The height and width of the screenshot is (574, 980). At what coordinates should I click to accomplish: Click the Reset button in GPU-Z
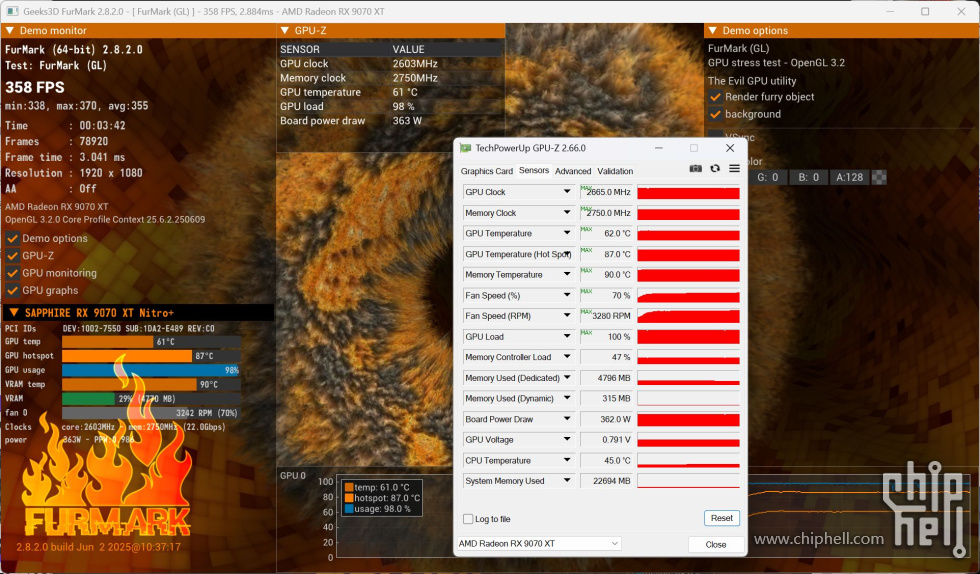tap(722, 518)
